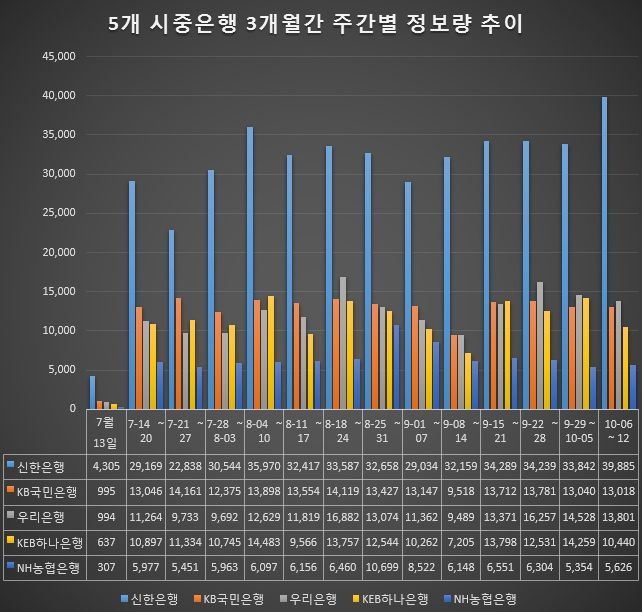Screen dimensions: 642x612
Task: Click KB국민은행 legend key icon in data table
Action: coord(9,490)
